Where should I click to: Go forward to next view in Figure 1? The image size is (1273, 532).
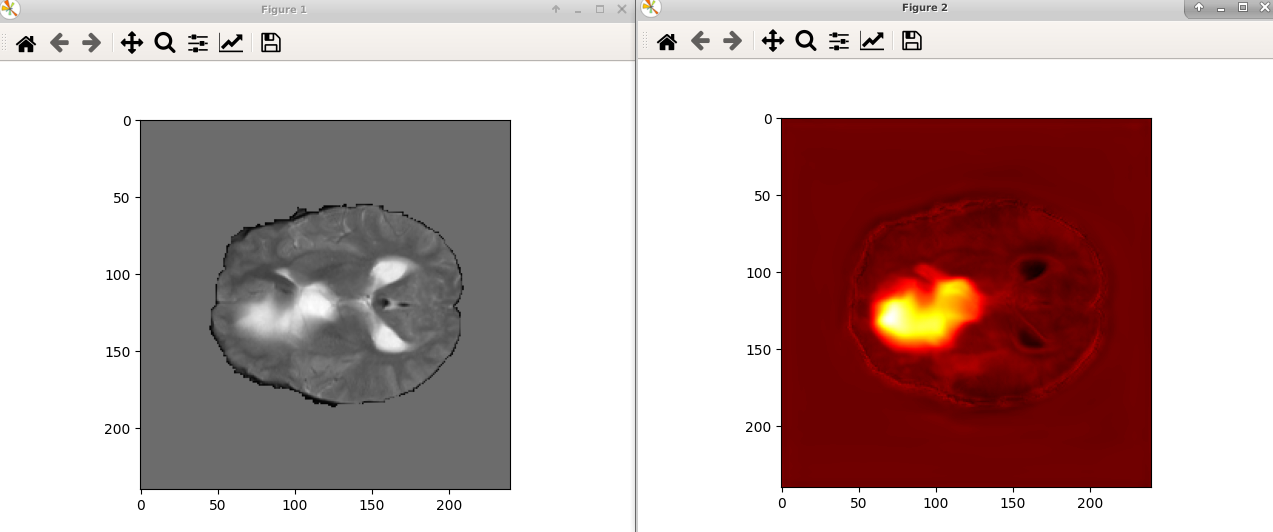click(91, 43)
